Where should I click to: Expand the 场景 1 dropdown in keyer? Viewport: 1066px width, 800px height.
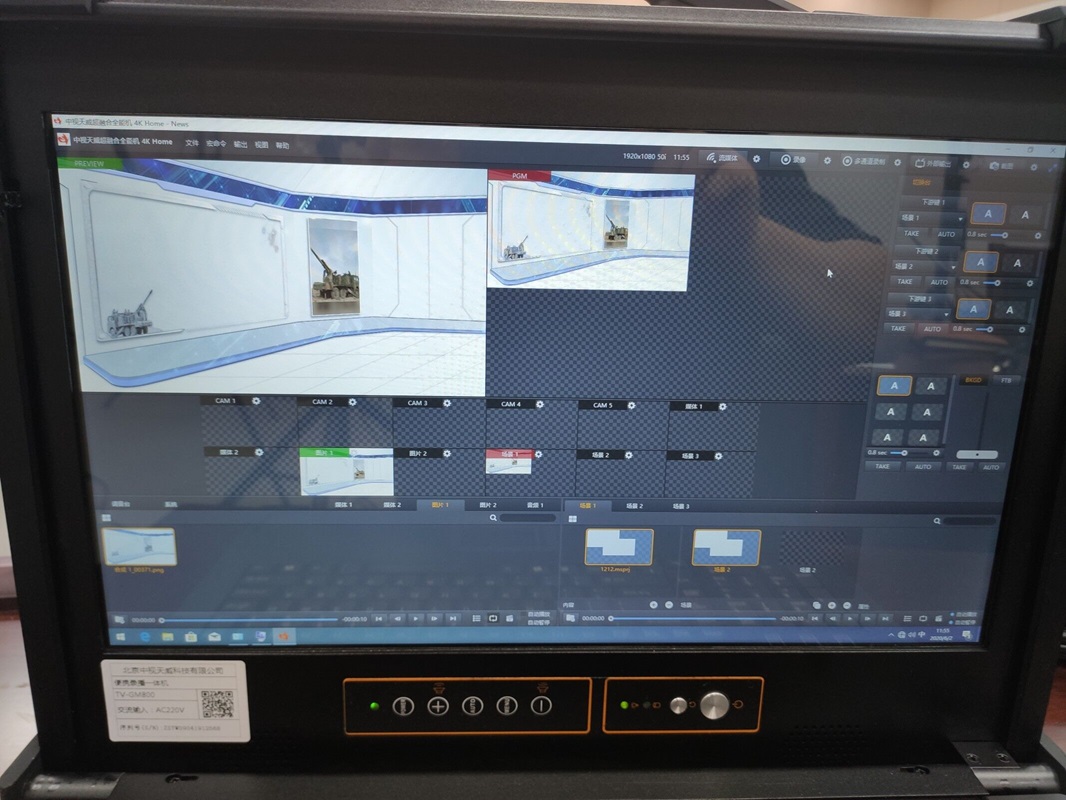960,218
